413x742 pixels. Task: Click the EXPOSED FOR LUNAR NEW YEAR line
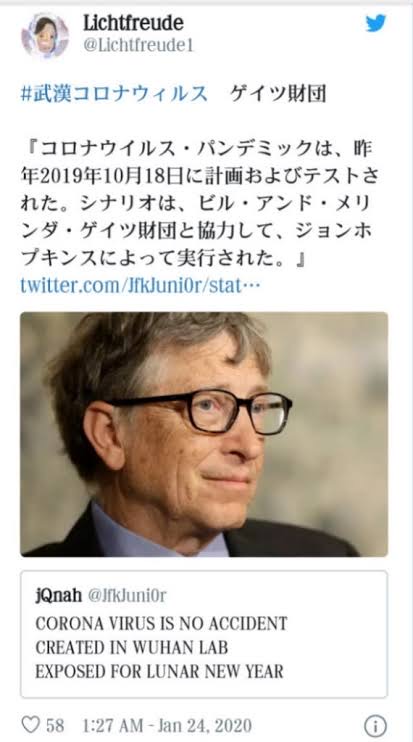tap(159, 671)
